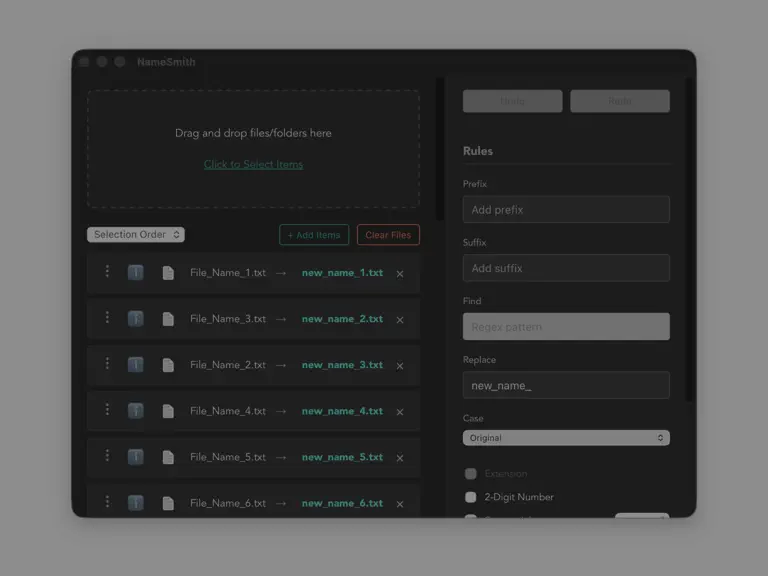This screenshot has width=768, height=576.
Task: Click document icon of File_Name_6.txt
Action: [168, 503]
